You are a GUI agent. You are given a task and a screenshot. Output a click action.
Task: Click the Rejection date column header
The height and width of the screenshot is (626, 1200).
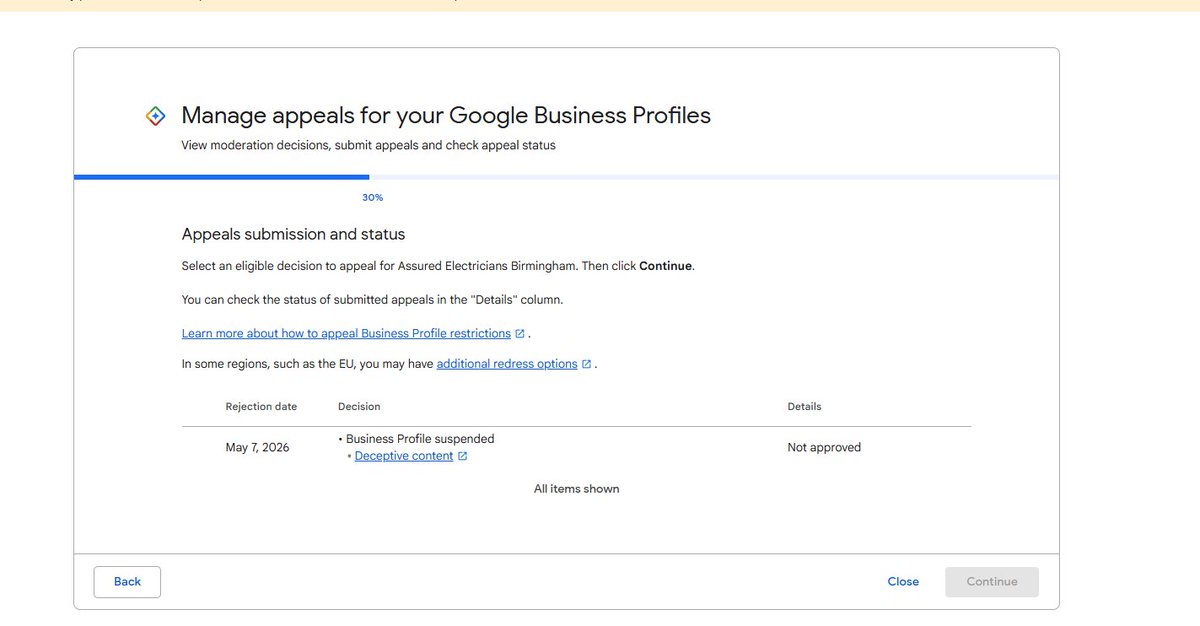pos(261,407)
